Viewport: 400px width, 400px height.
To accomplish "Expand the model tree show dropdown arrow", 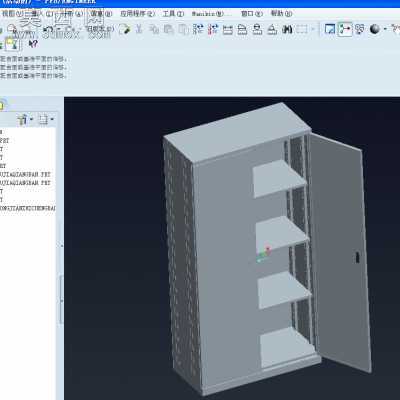I will click(52, 119).
